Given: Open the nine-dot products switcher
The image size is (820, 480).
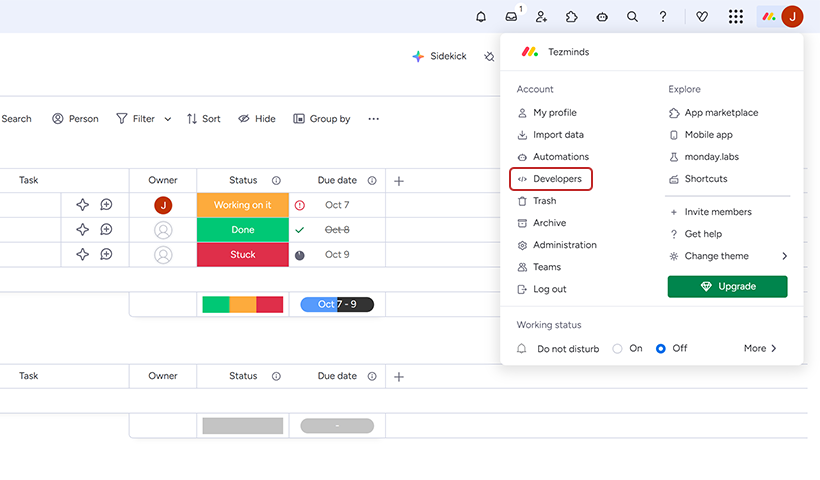Looking at the screenshot, I should point(736,17).
